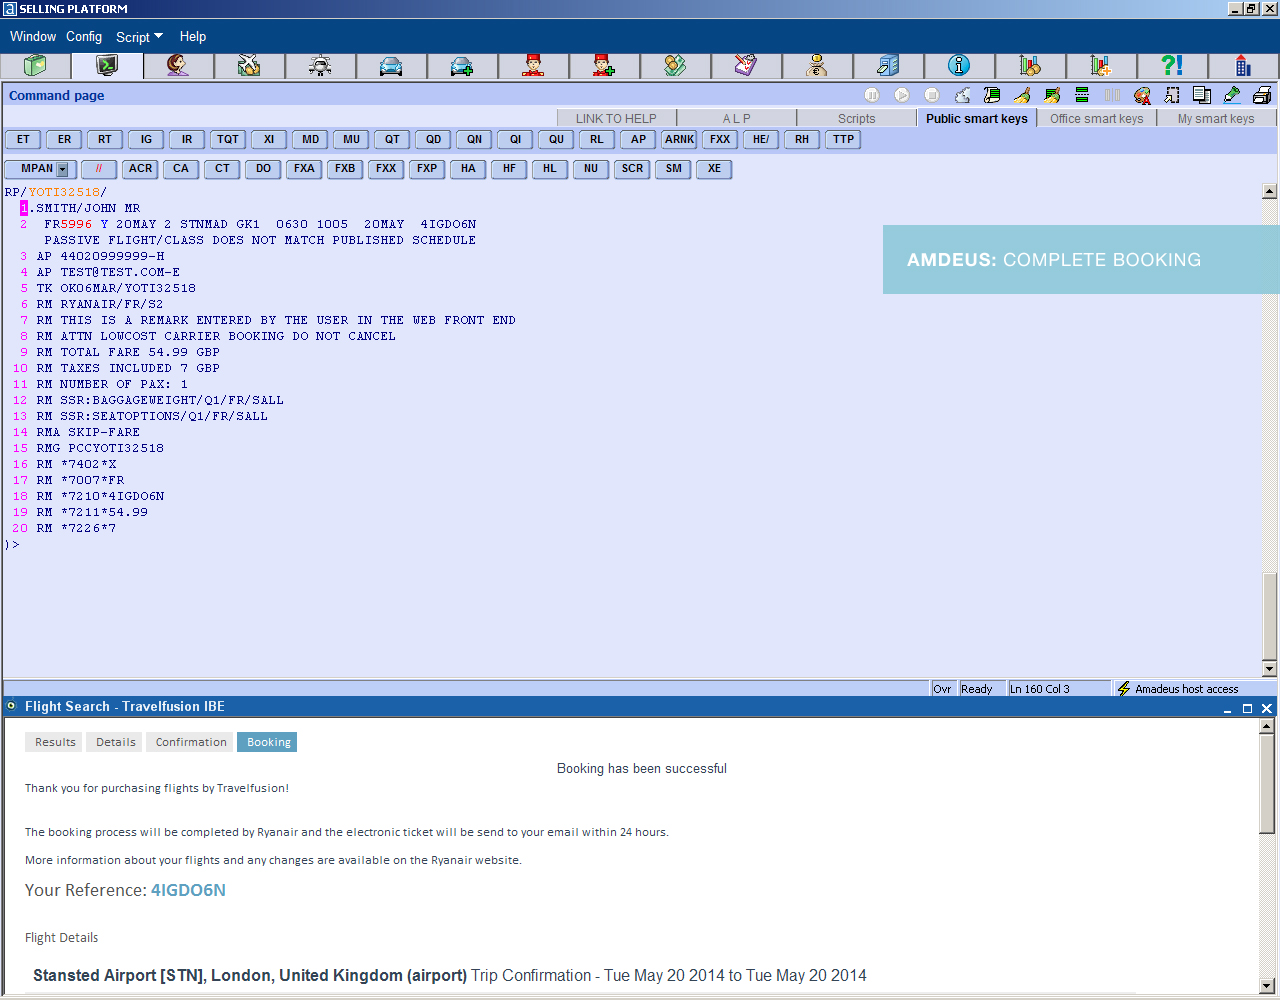Image resolution: width=1280 pixels, height=1000 pixels.
Task: Open the color palette font icon
Action: pyautogui.click(x=1142, y=95)
